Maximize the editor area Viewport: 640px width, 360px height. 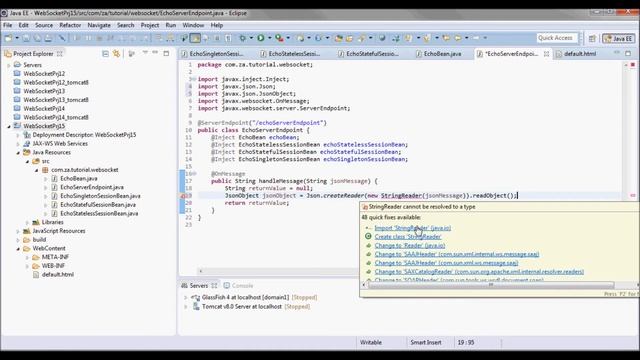pos(628,53)
